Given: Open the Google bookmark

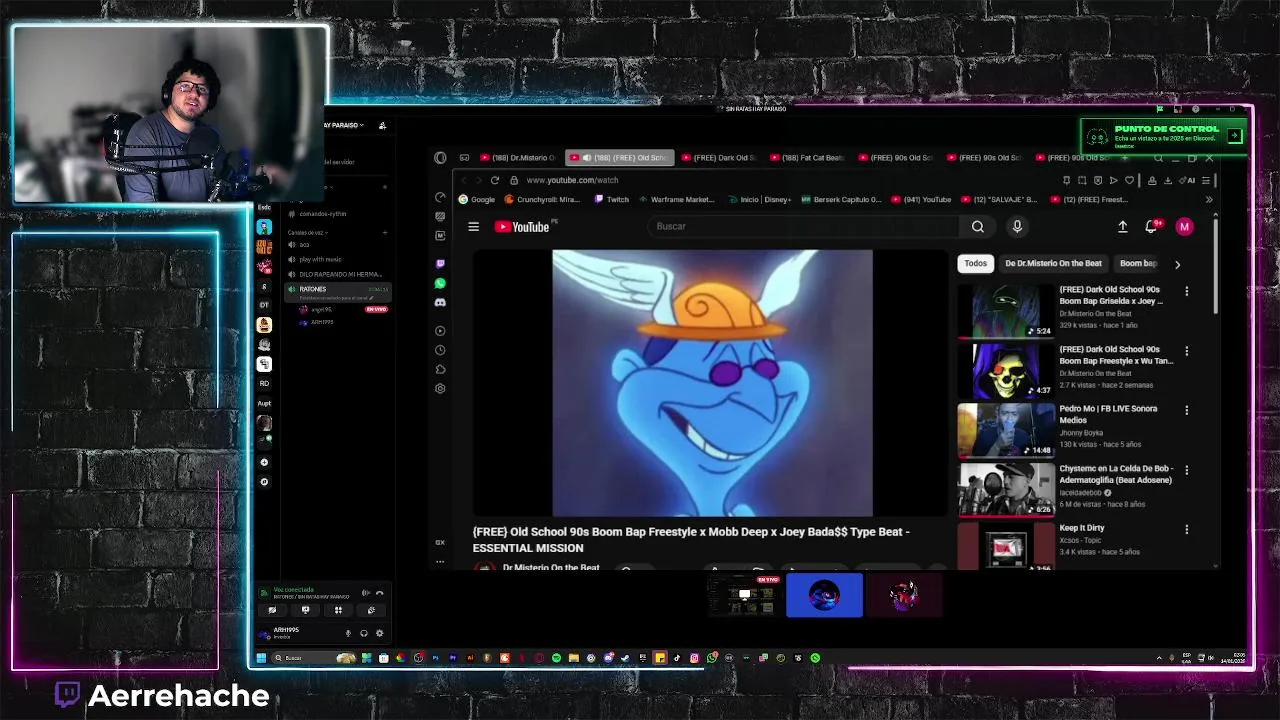Looking at the screenshot, I should (x=477, y=199).
